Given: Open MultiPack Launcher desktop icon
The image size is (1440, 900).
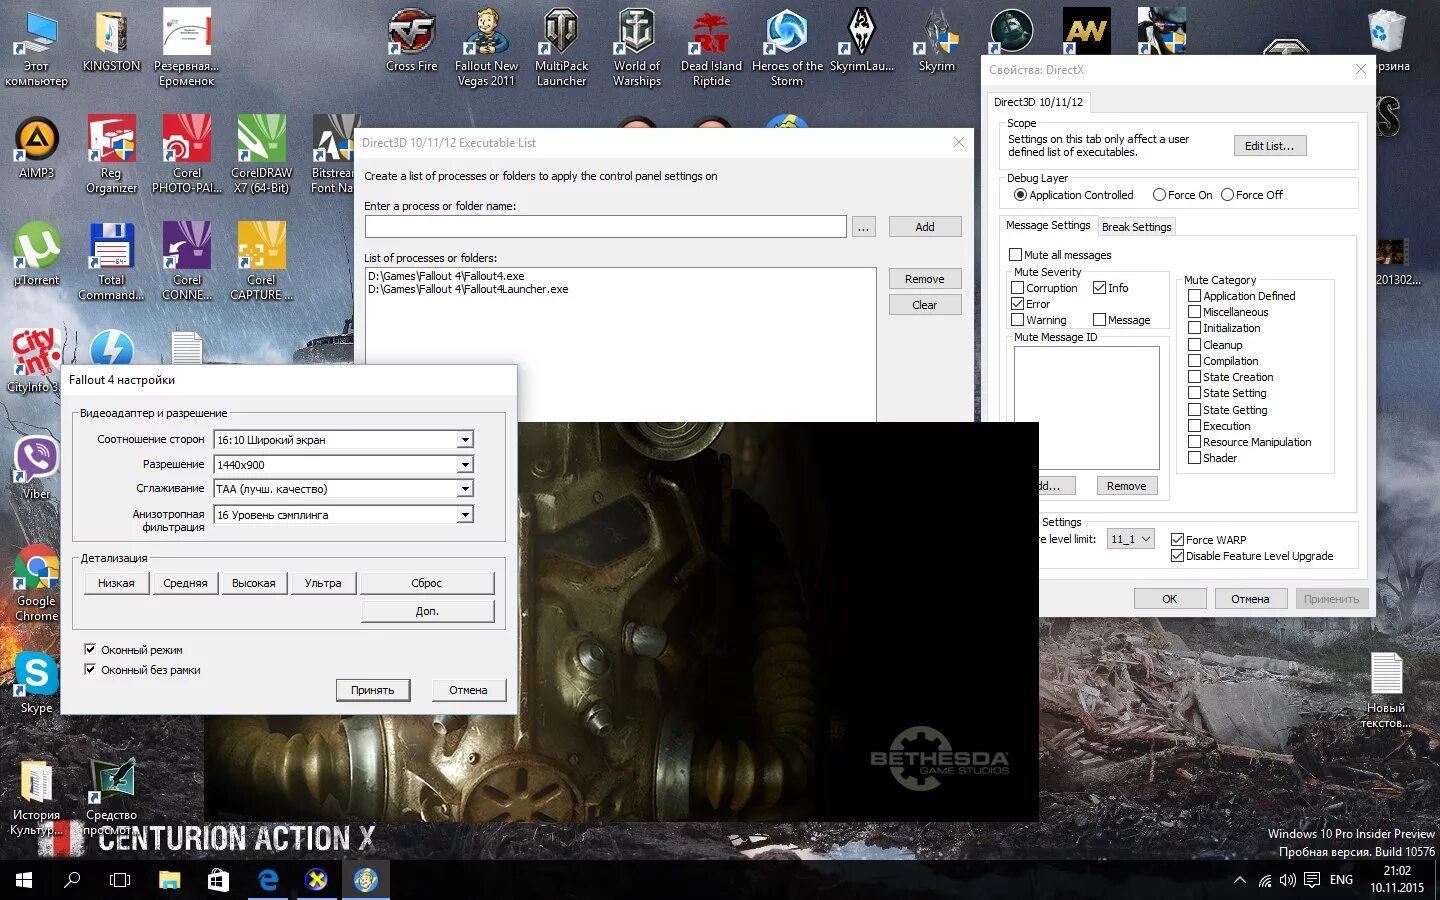Looking at the screenshot, I should pyautogui.click(x=561, y=48).
